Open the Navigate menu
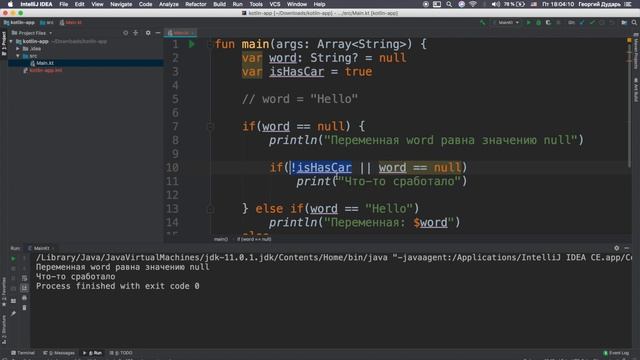Image resolution: width=640 pixels, height=360 pixels. 121,4
